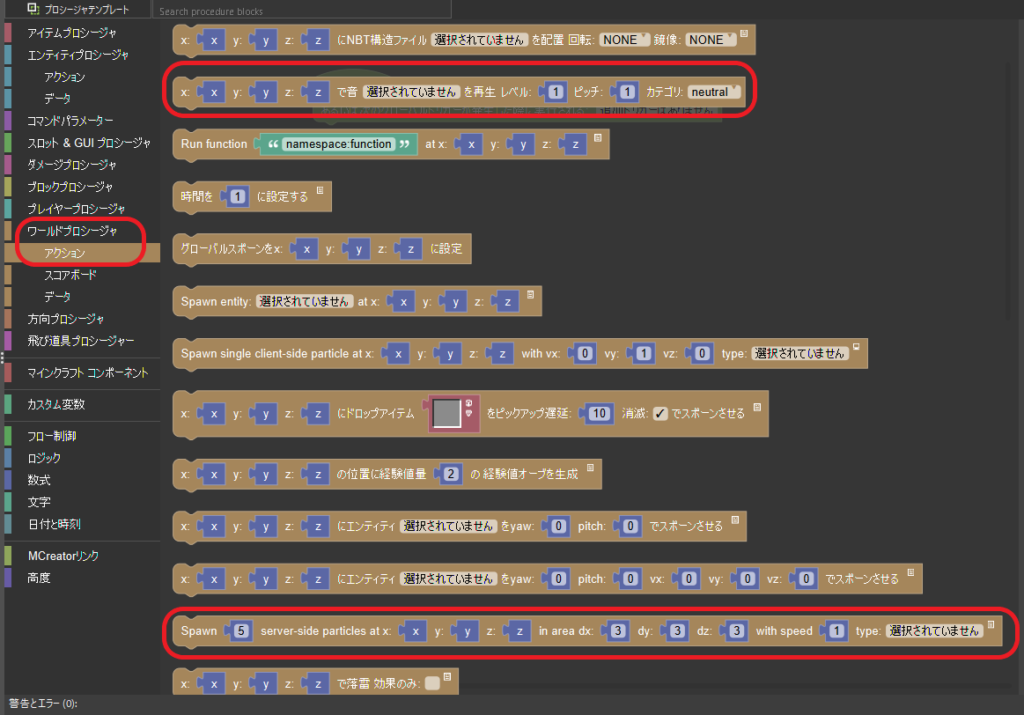The image size is (1024, 715).
Task: Click the note icon on the Run function block
Action: point(596,137)
